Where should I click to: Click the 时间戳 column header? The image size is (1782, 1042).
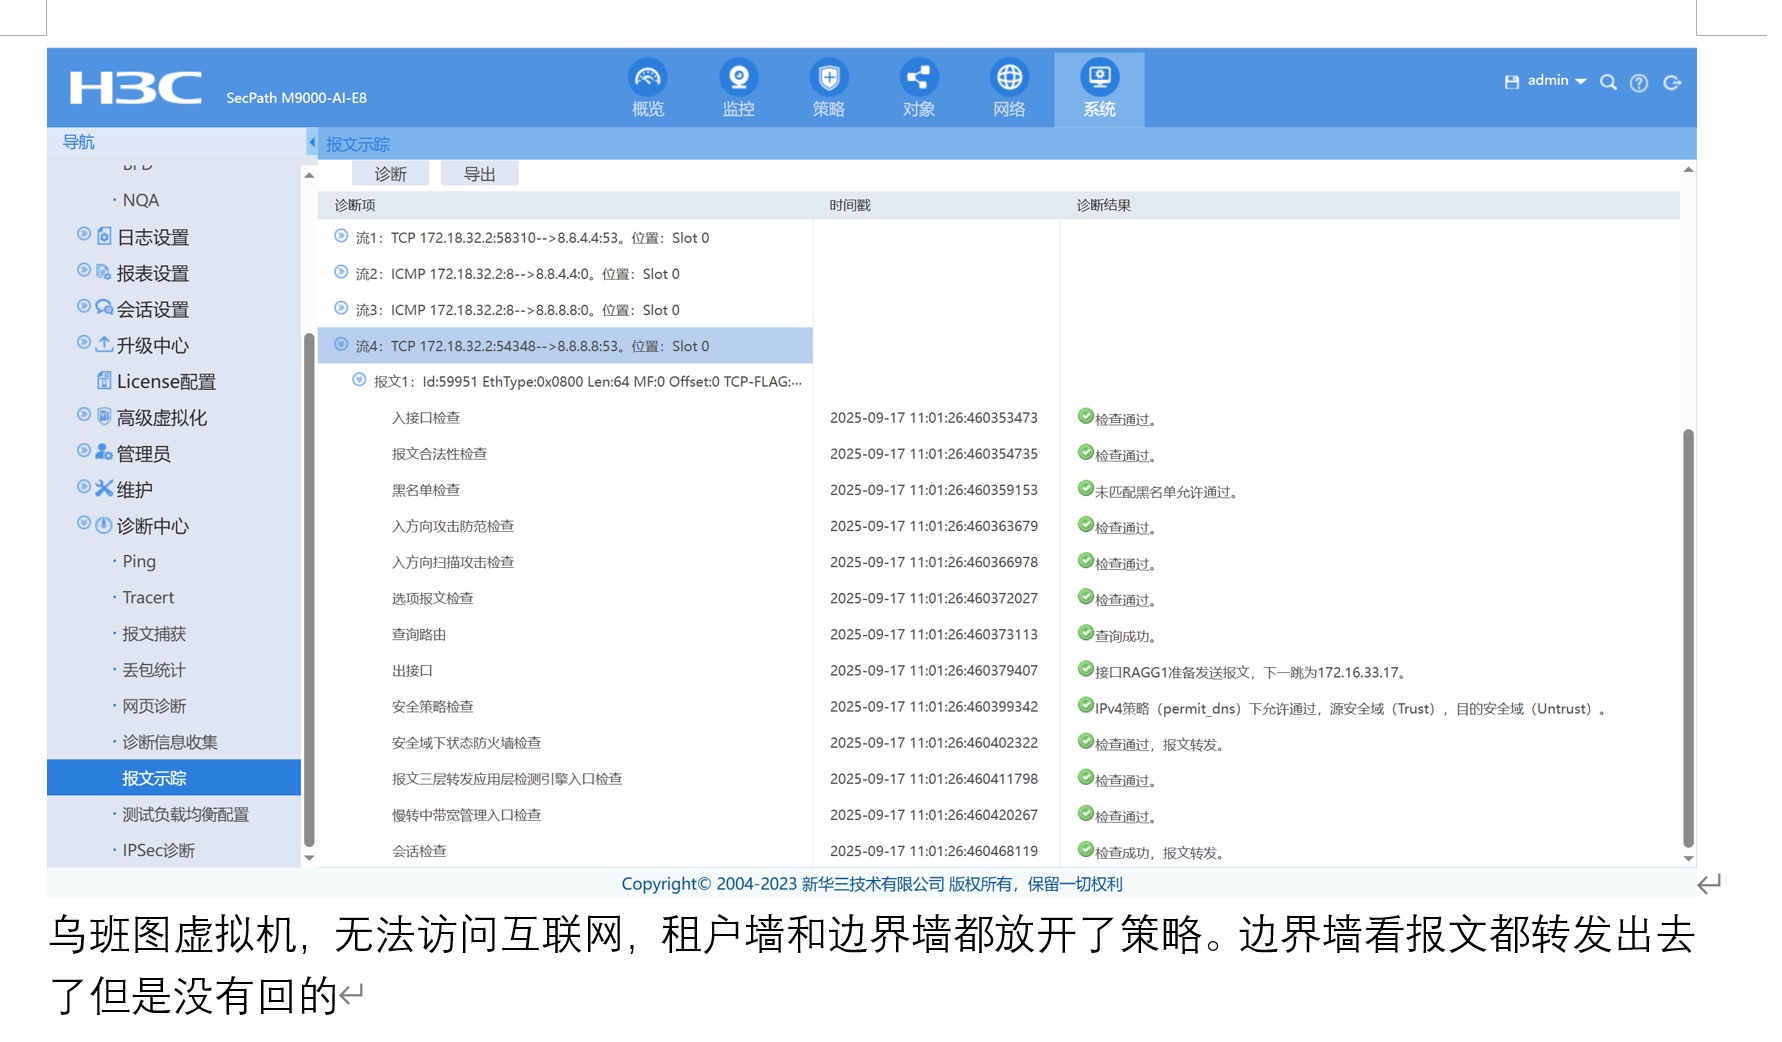(850, 205)
